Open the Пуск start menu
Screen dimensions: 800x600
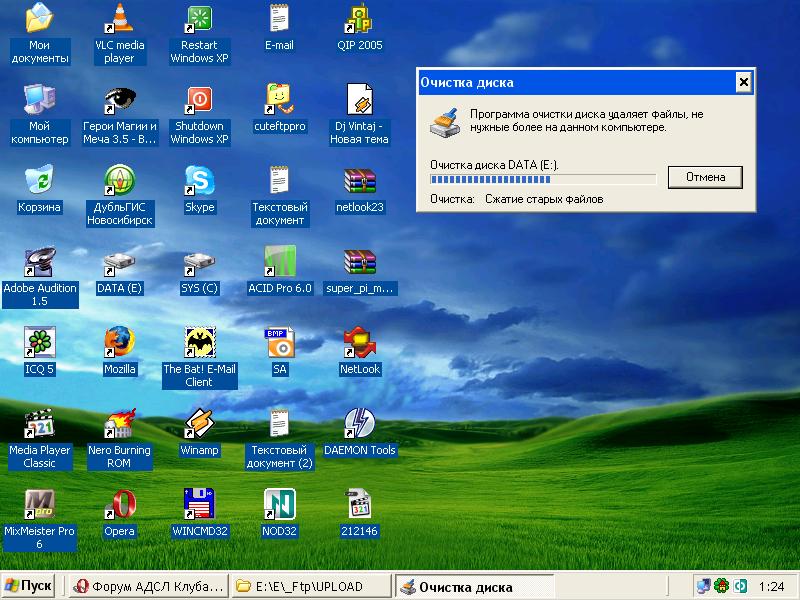(x=28, y=586)
